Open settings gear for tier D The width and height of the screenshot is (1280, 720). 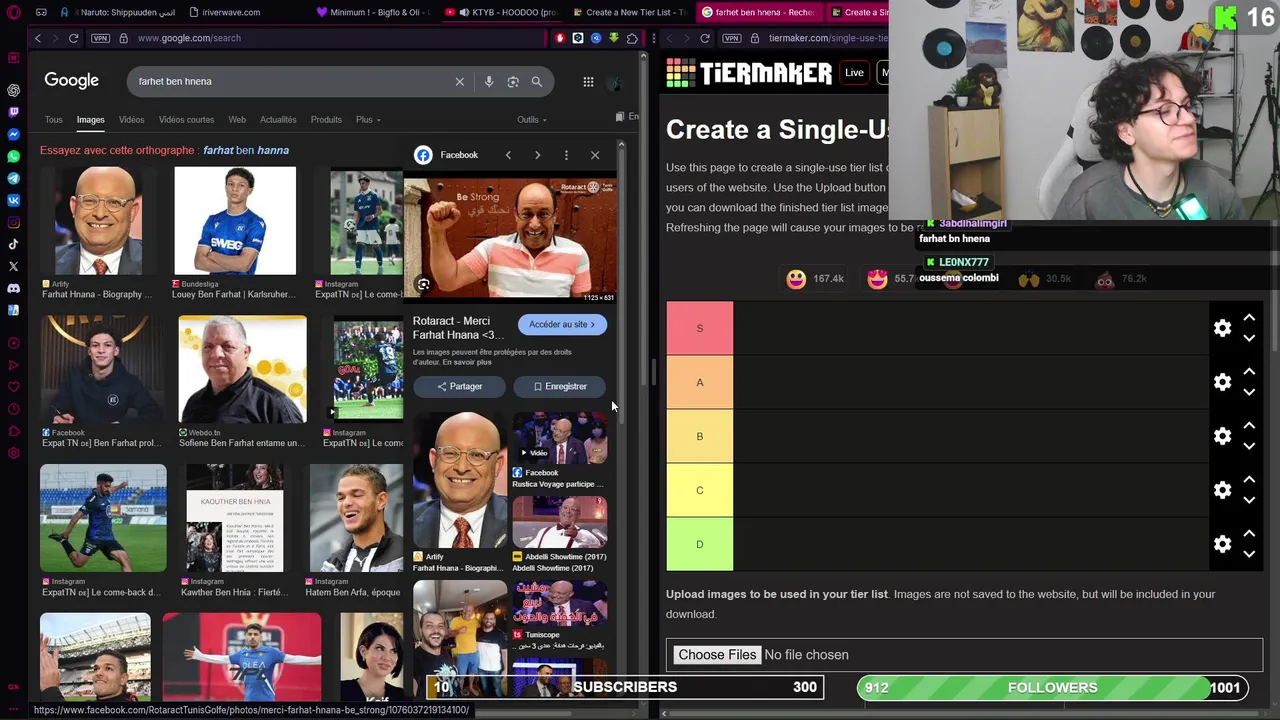click(1222, 544)
